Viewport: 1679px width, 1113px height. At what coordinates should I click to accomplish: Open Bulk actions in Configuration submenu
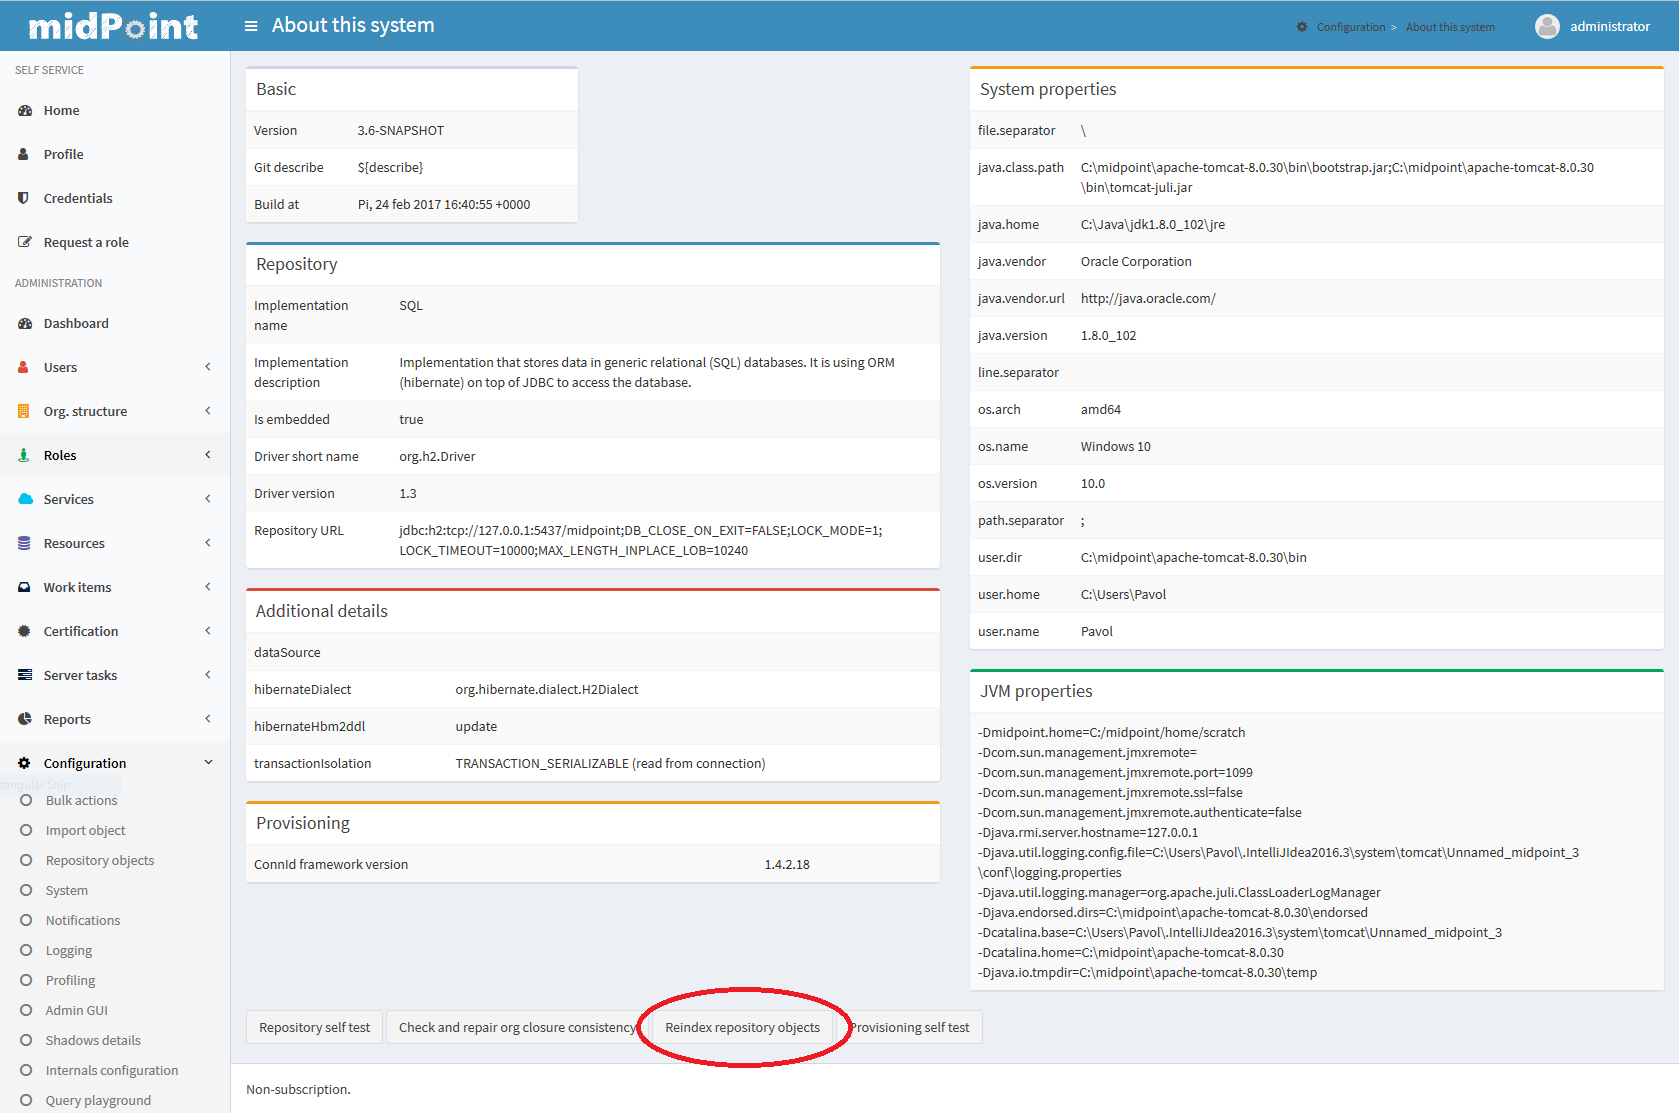(81, 801)
